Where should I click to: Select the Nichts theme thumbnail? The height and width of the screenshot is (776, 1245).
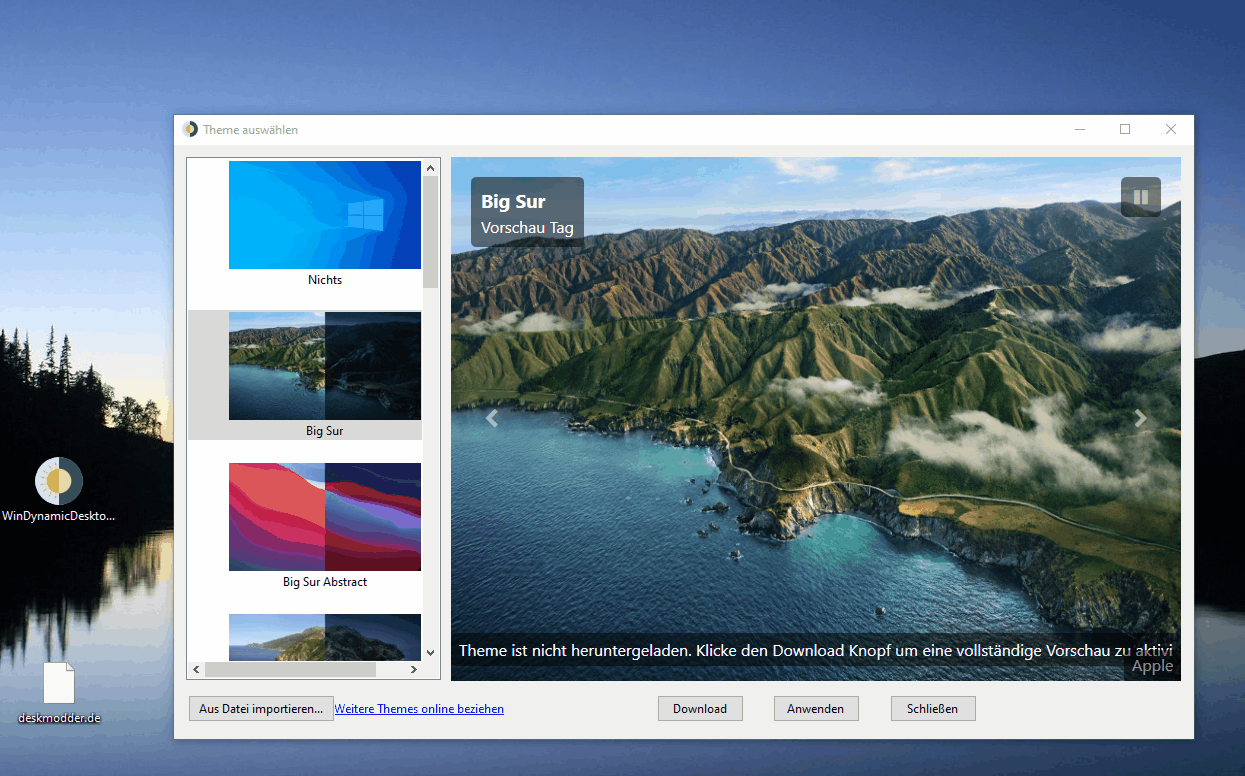325,215
